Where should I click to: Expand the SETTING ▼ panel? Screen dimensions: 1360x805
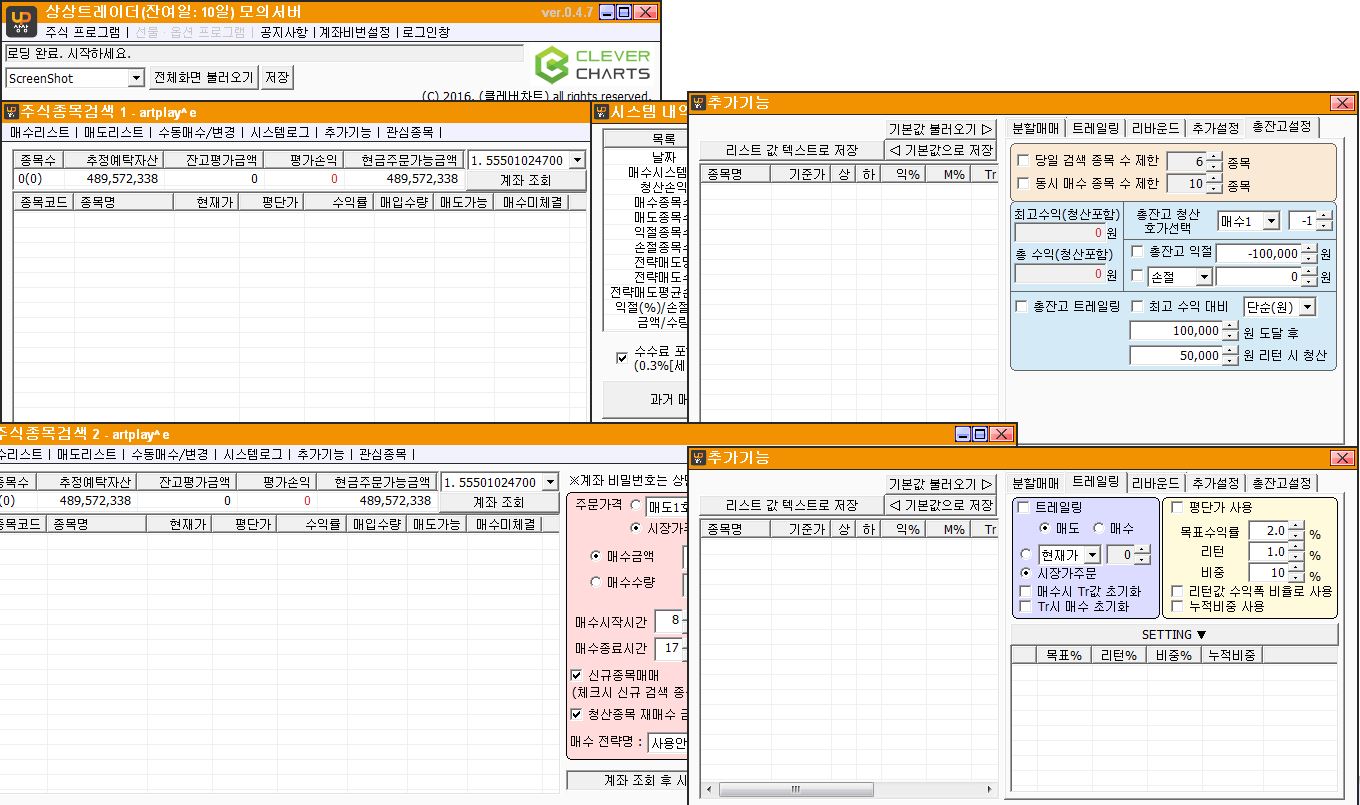coord(1174,634)
